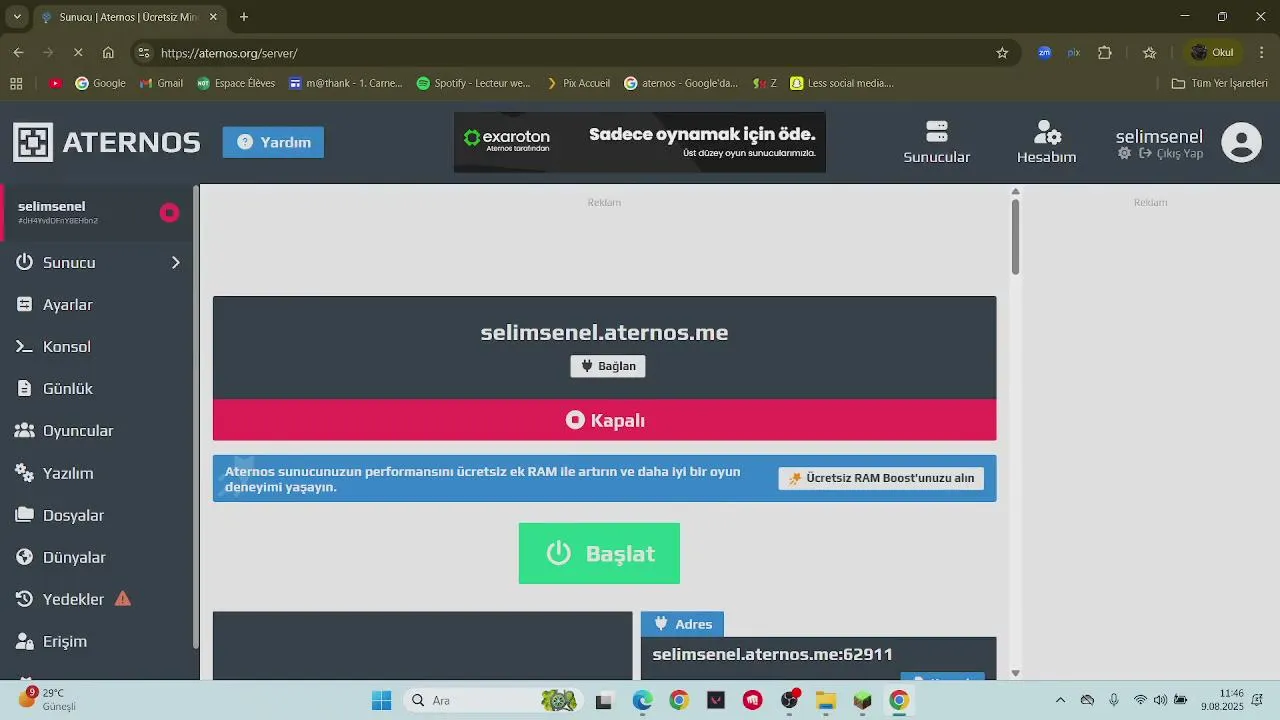The height and width of the screenshot is (720, 1280).
Task: Open Tüm Yer İşaretleri folder
Action: tap(1220, 83)
